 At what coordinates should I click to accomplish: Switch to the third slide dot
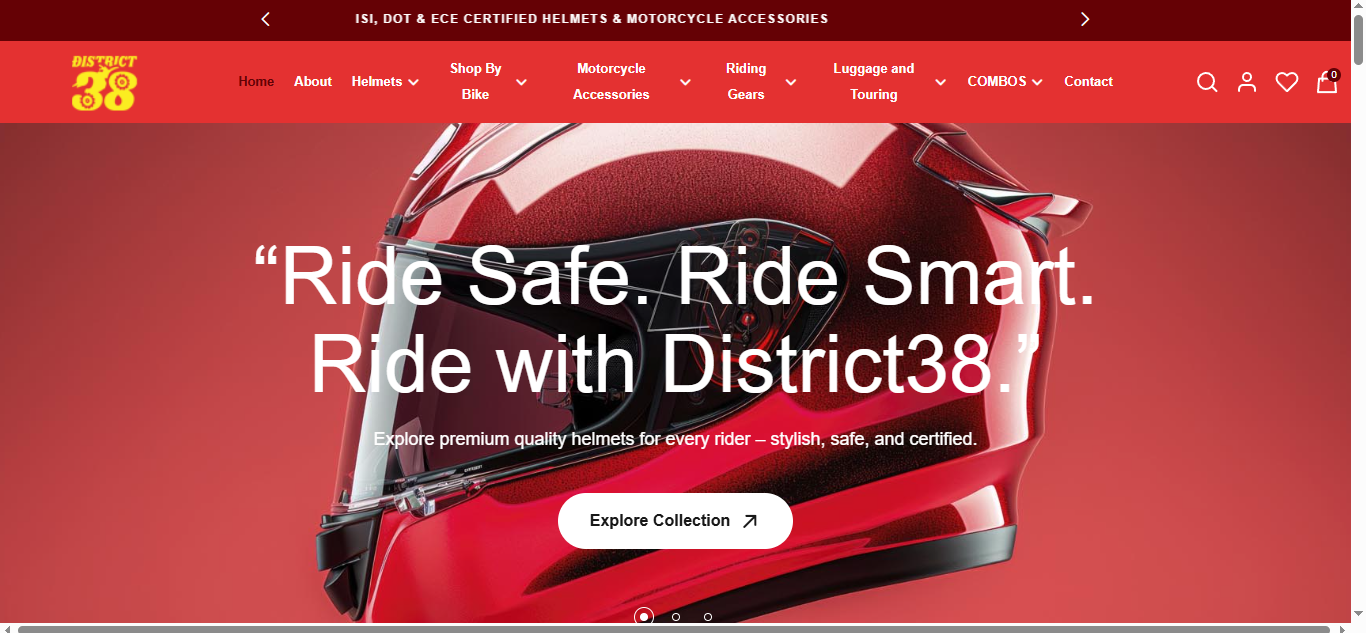point(708,617)
